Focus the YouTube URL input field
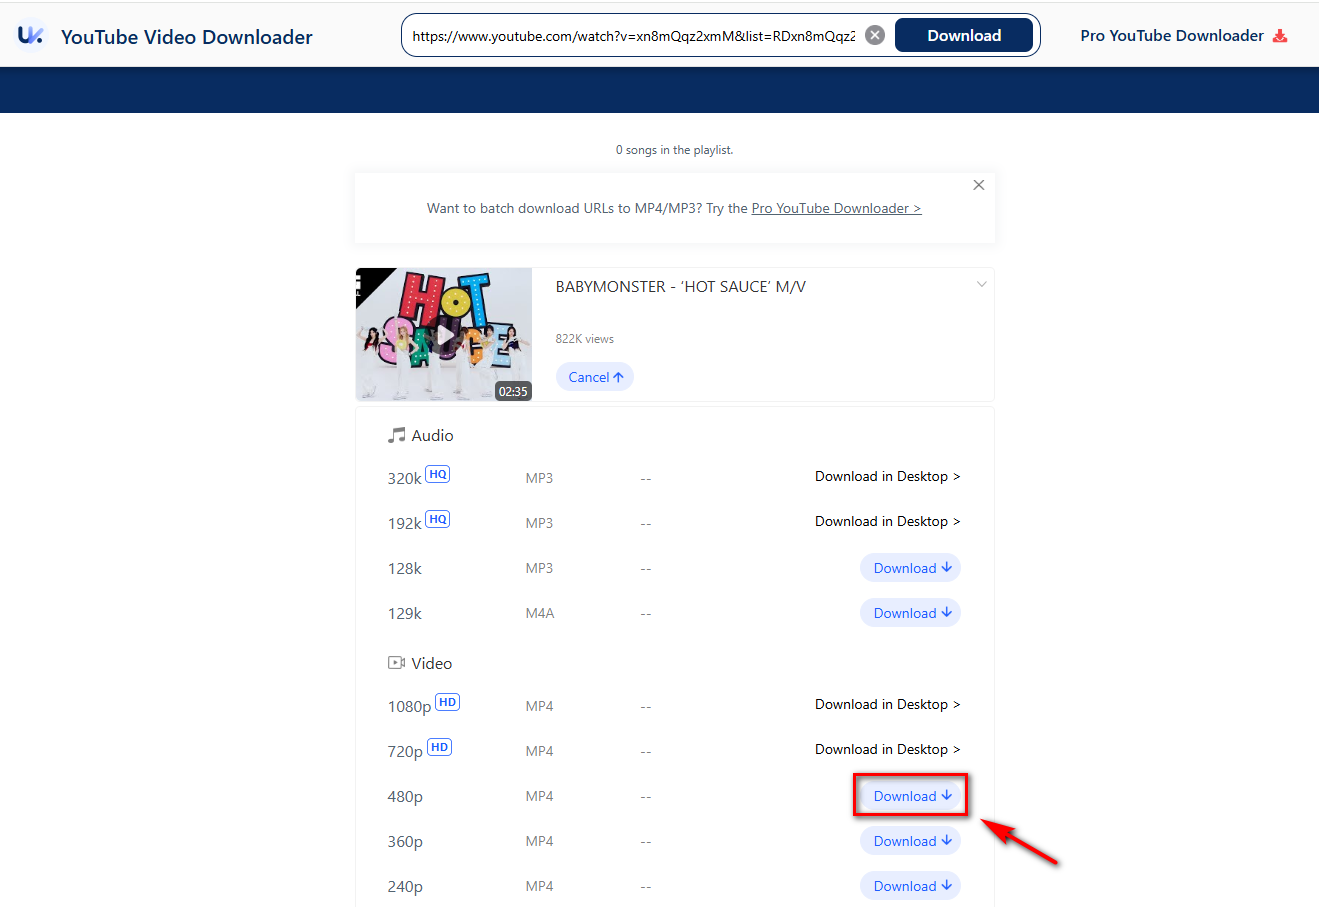 [x=634, y=35]
